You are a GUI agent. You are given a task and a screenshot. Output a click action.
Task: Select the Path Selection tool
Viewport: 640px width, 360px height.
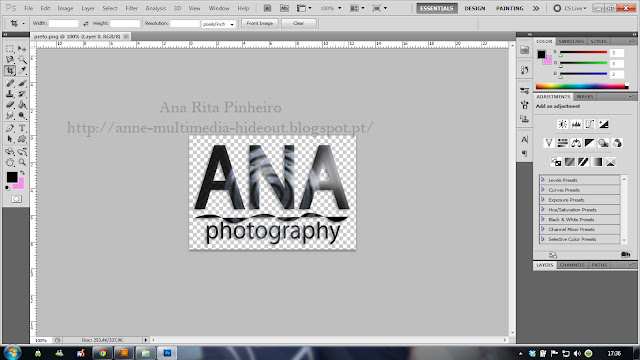(10, 139)
